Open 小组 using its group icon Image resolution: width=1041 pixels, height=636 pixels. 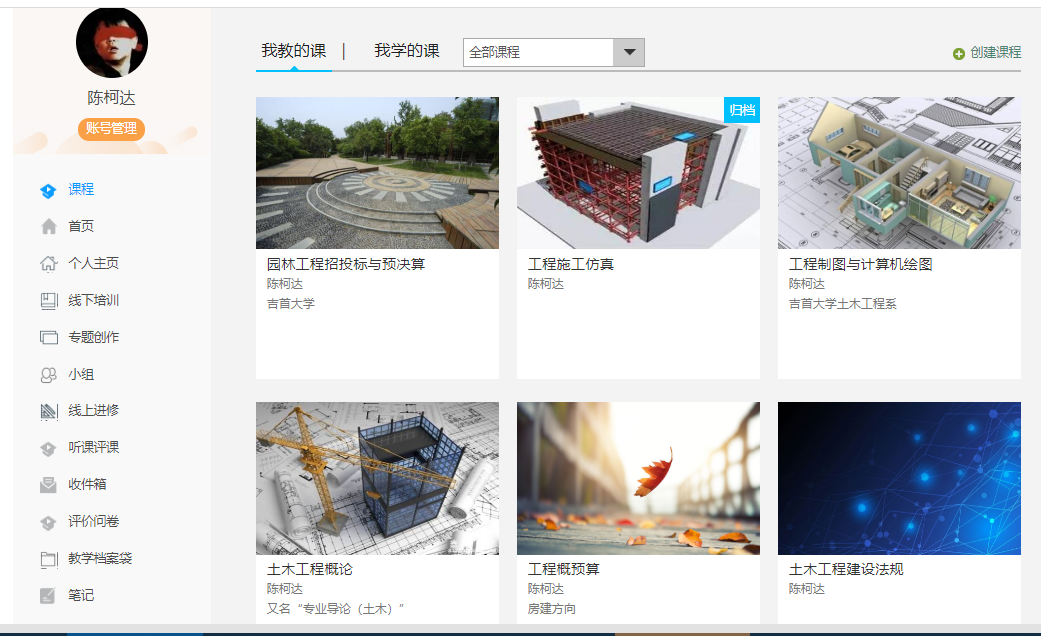tap(48, 375)
